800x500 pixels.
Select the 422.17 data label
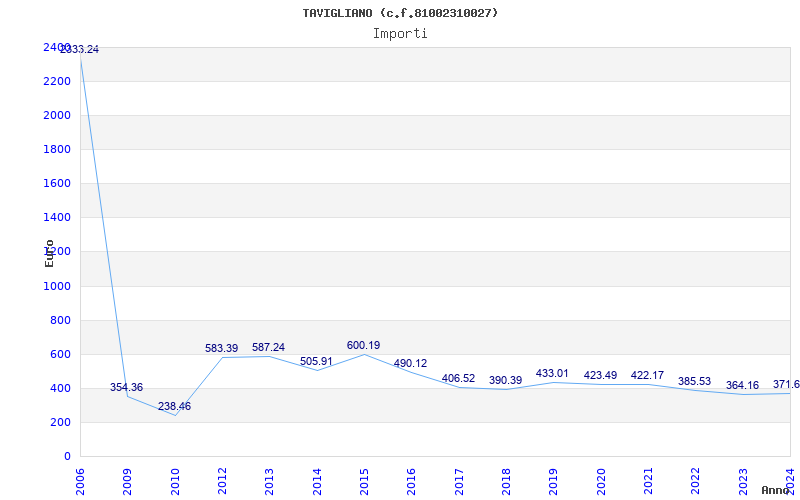coord(647,376)
